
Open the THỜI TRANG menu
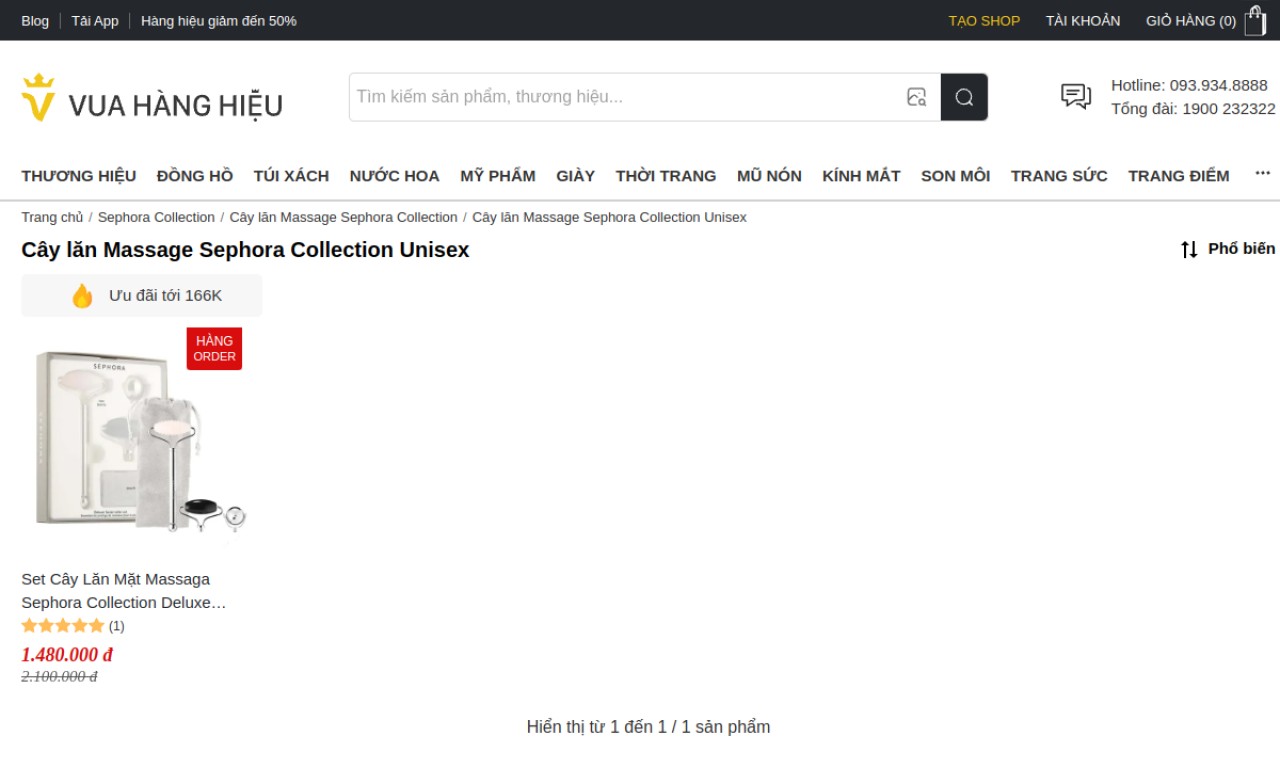pyautogui.click(x=666, y=176)
